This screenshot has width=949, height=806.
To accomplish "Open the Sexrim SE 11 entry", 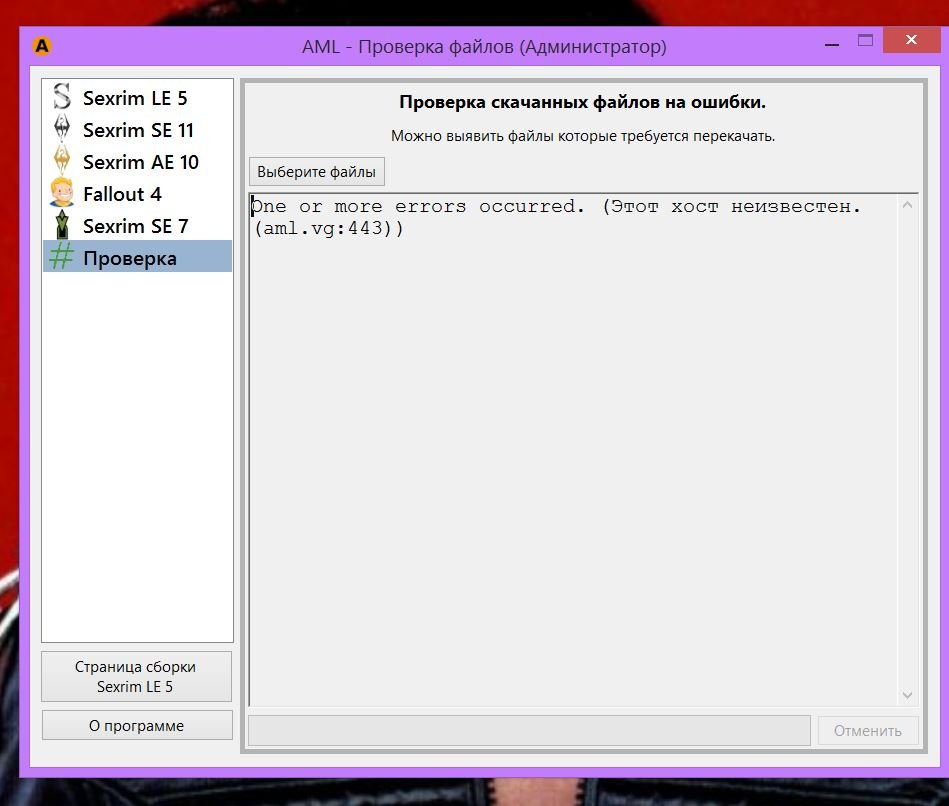I will tap(138, 130).
